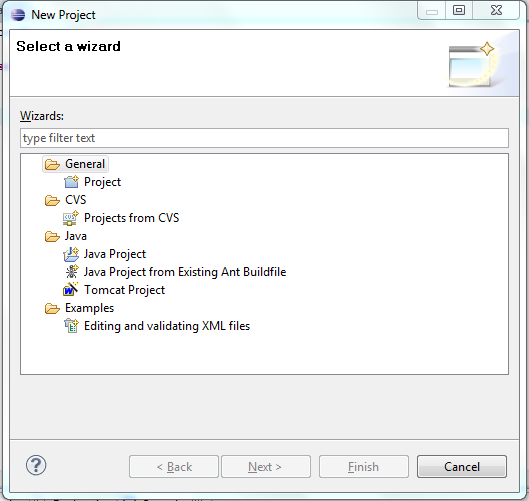Open the help question mark icon

(x=36, y=465)
